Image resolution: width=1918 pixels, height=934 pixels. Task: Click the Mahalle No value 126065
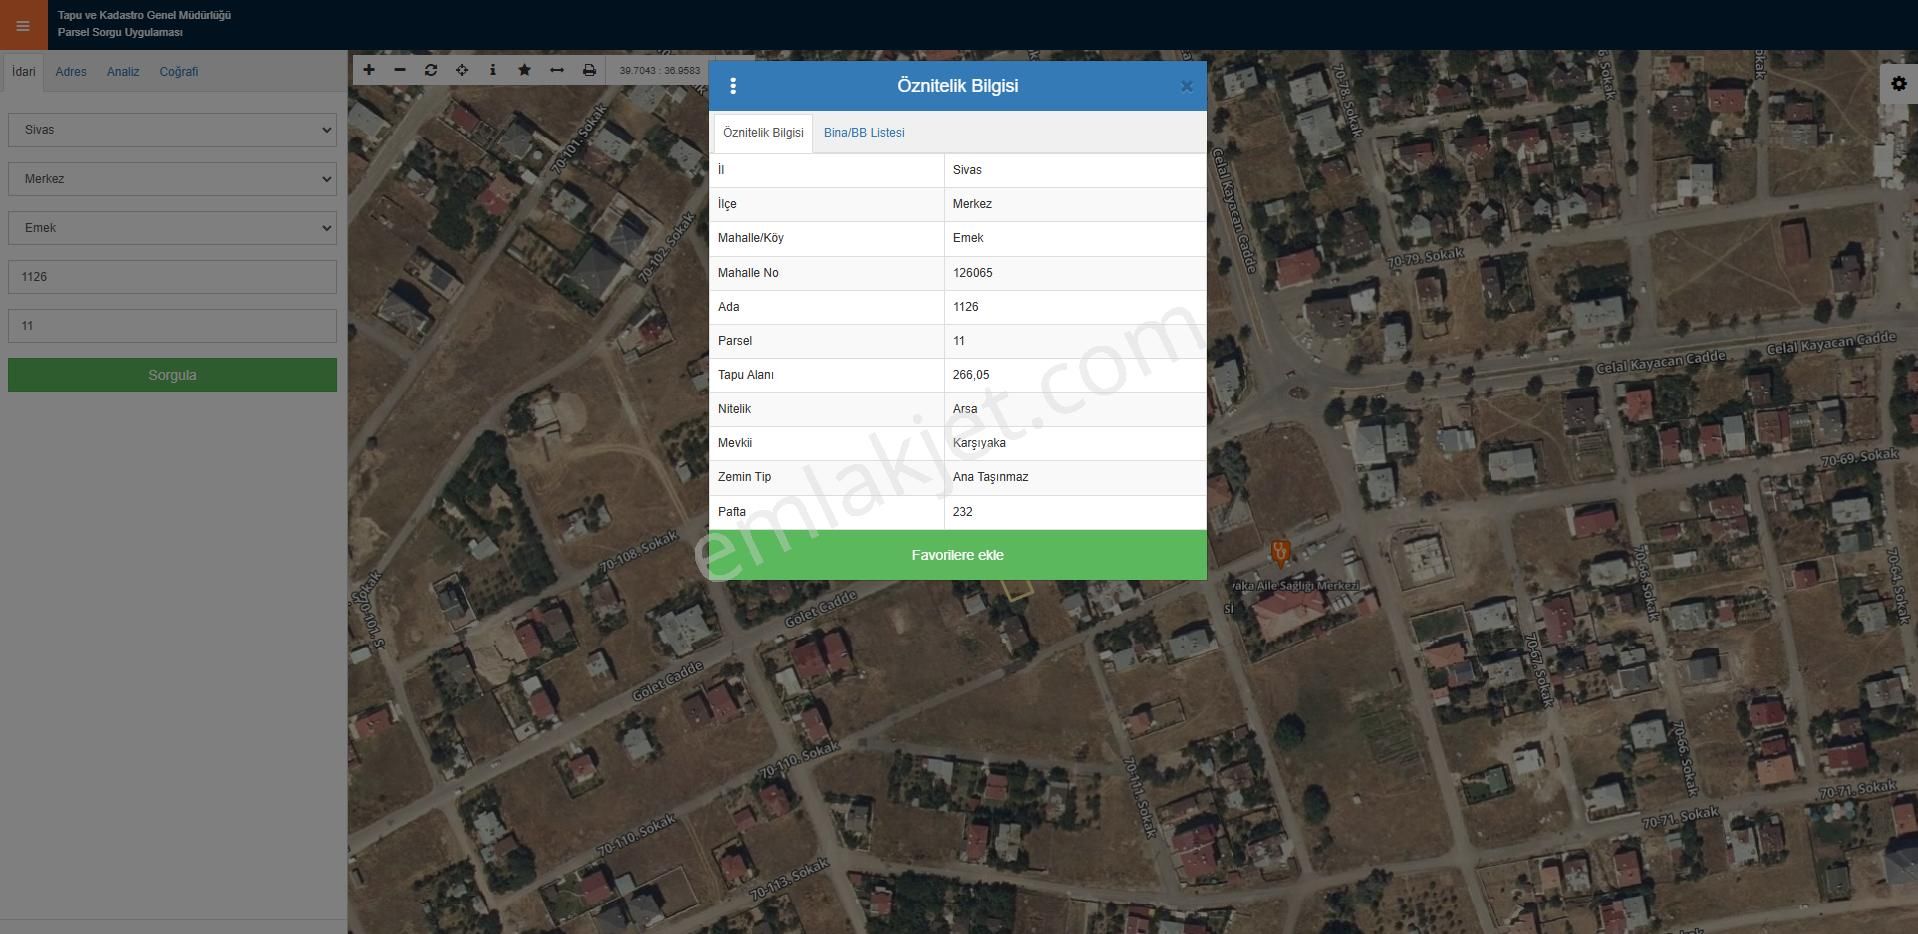(973, 273)
